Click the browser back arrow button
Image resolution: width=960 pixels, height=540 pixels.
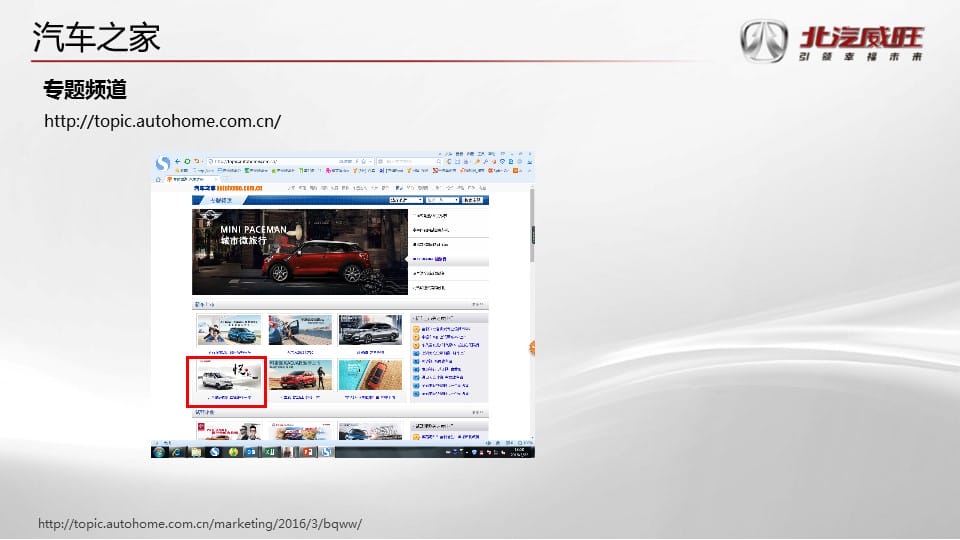click(x=178, y=161)
